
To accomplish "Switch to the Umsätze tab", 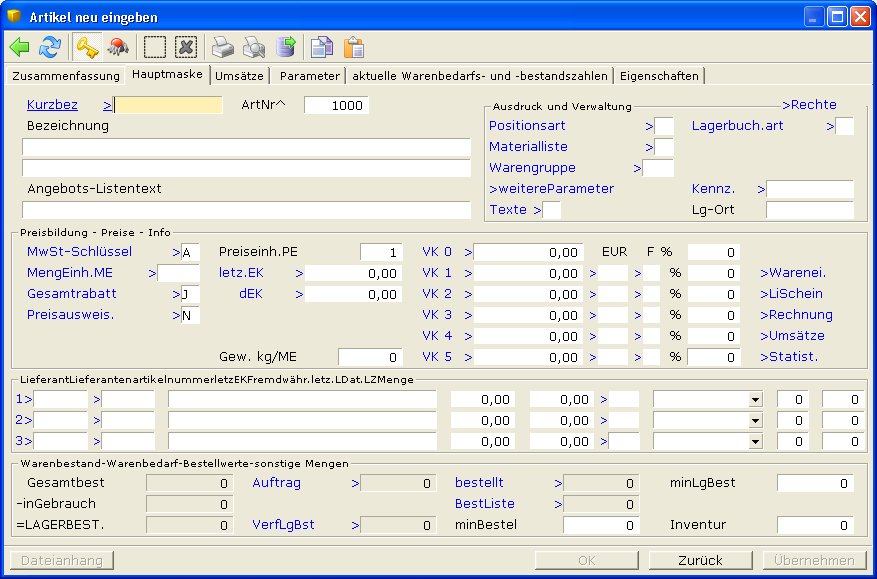I will click(x=240, y=75).
